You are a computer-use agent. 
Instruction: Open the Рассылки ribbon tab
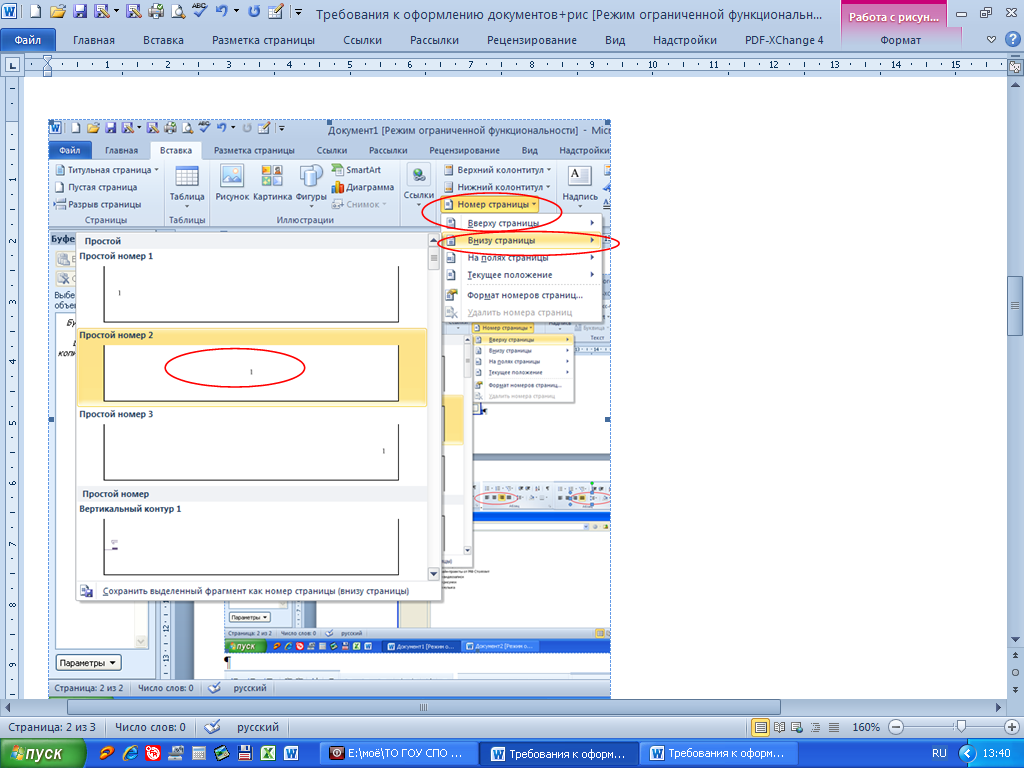(x=434, y=40)
